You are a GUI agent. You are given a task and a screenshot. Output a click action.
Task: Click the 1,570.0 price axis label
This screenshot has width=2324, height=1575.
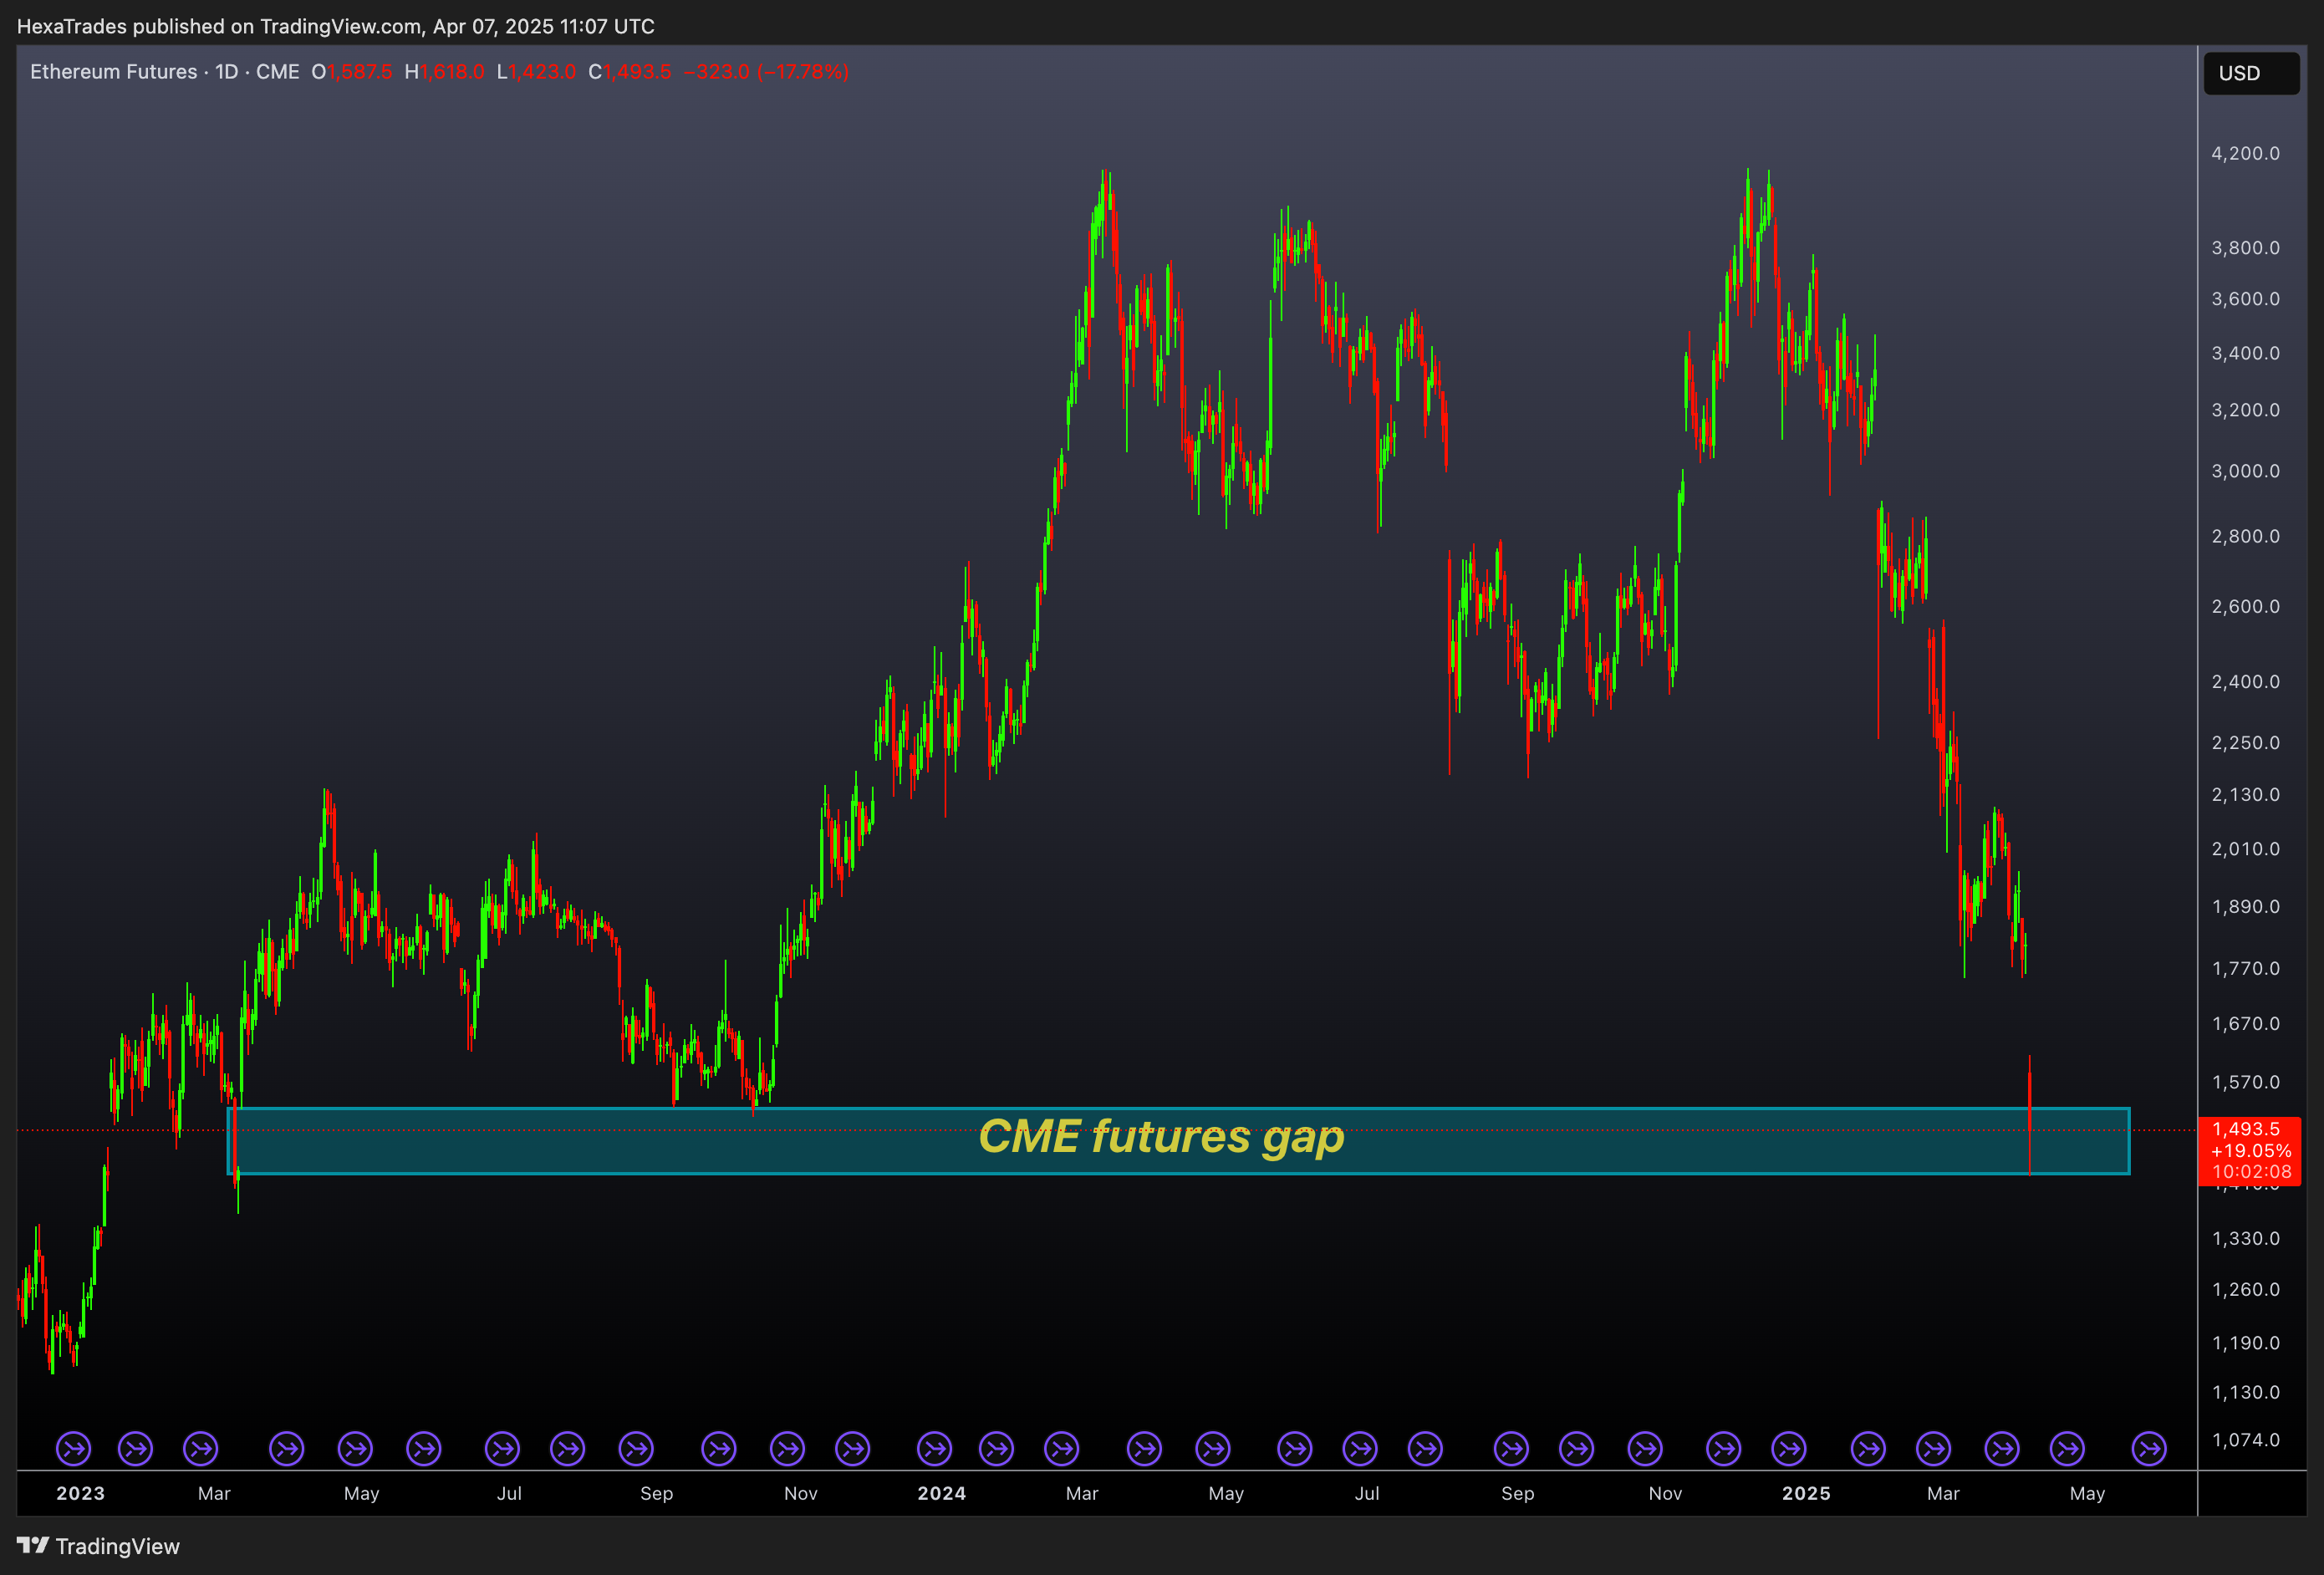pos(2245,1083)
